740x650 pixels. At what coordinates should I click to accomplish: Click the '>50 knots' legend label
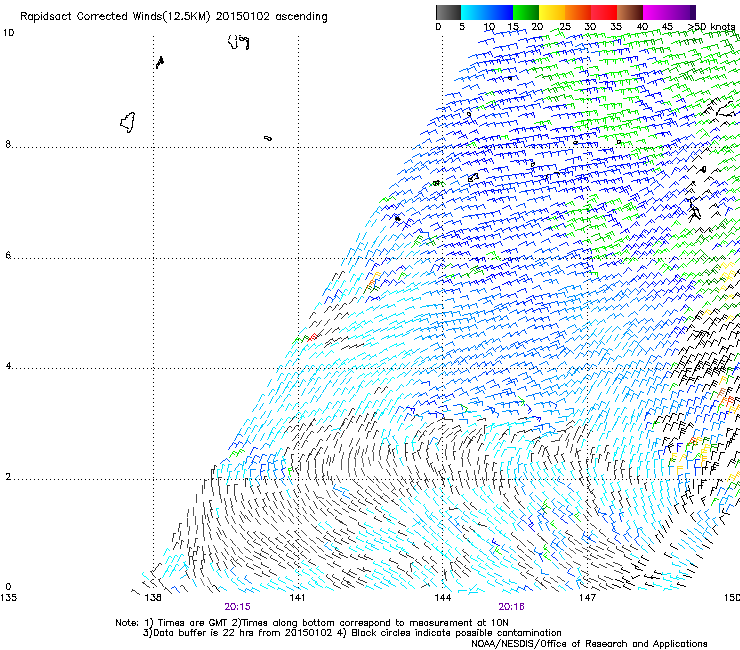point(711,27)
